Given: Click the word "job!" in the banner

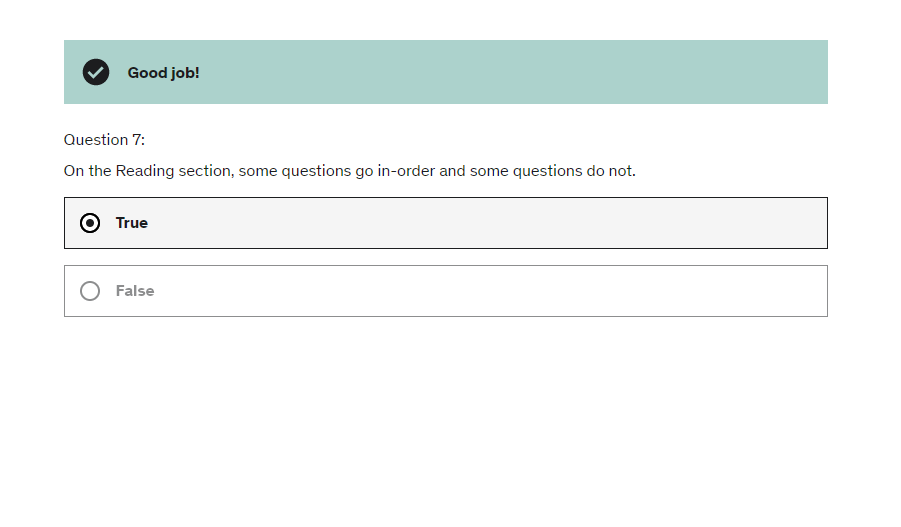Looking at the screenshot, I should [x=183, y=73].
